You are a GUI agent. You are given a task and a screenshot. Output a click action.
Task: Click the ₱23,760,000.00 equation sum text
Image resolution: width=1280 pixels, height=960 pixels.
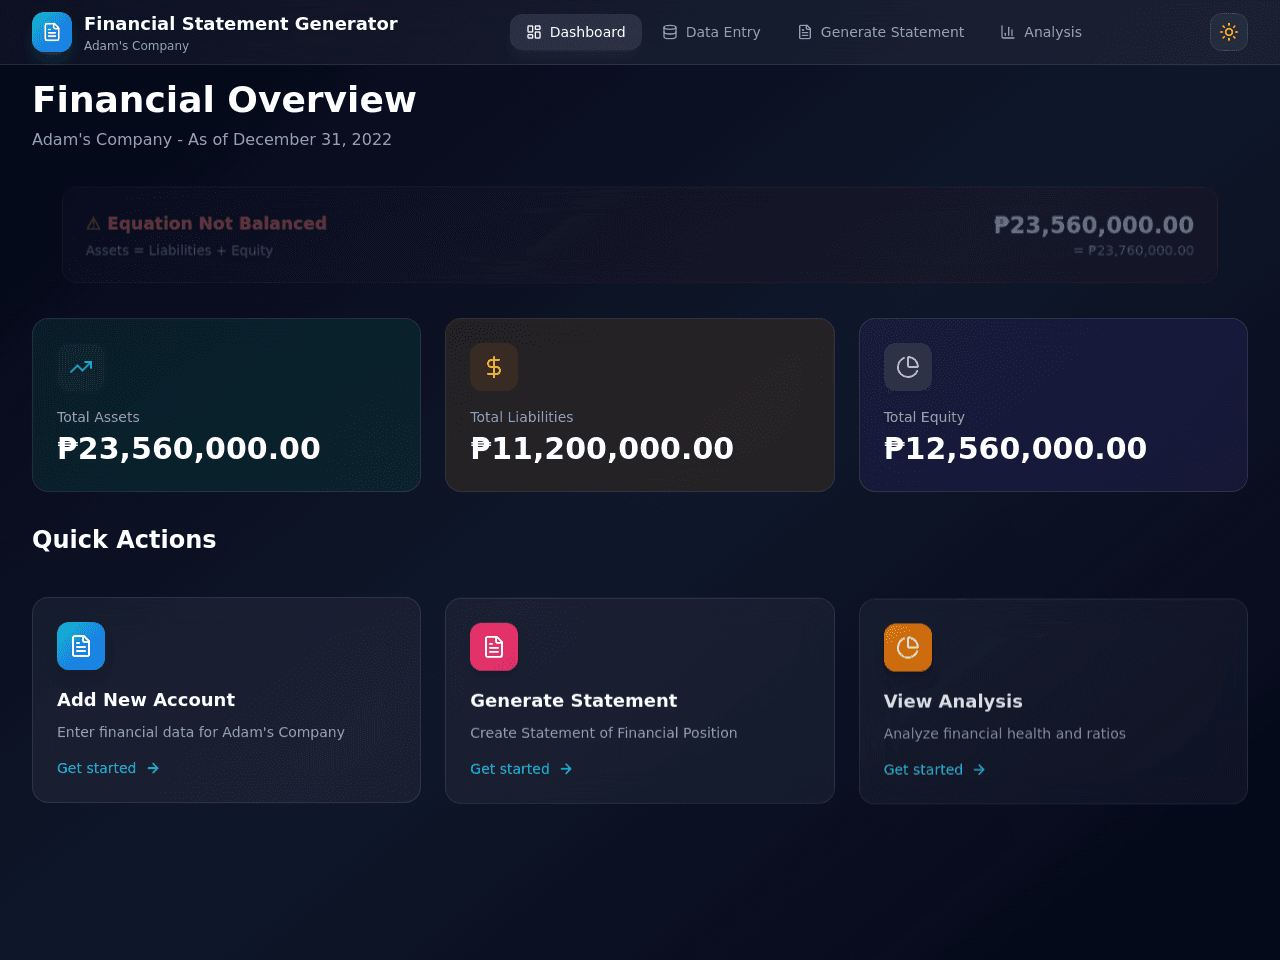click(x=1134, y=251)
